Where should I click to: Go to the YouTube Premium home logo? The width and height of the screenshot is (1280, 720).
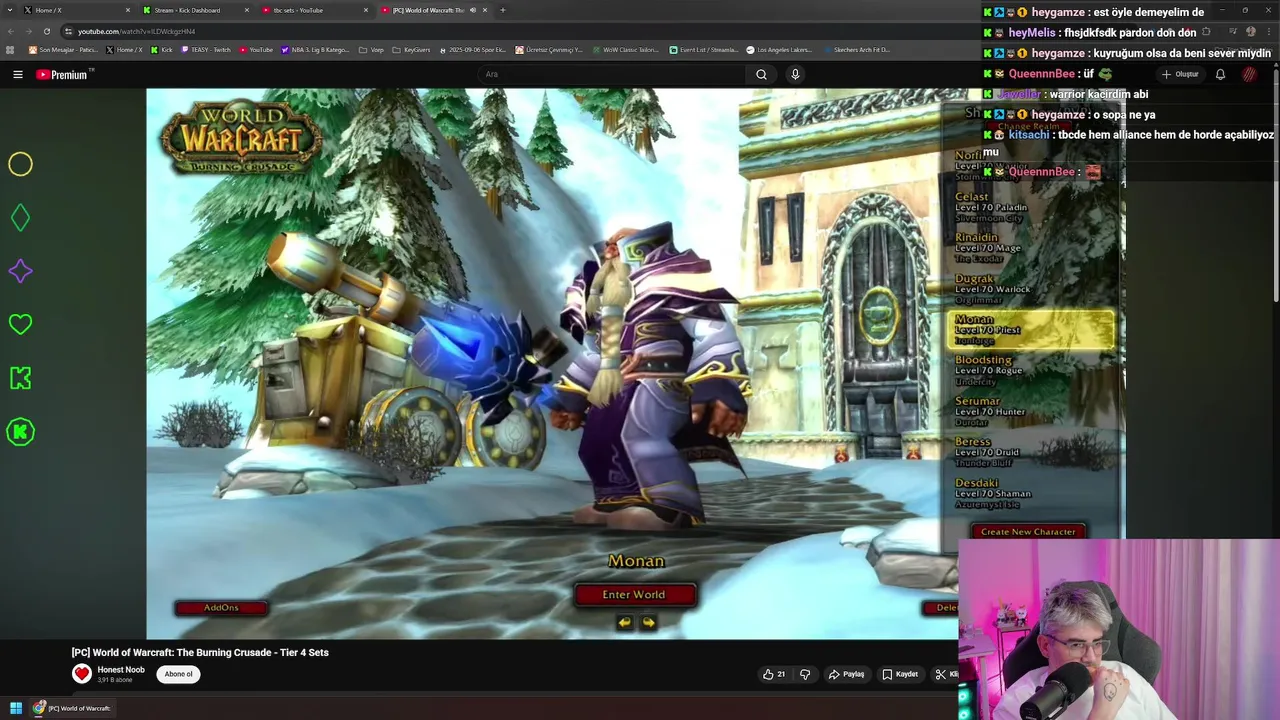coord(64,74)
